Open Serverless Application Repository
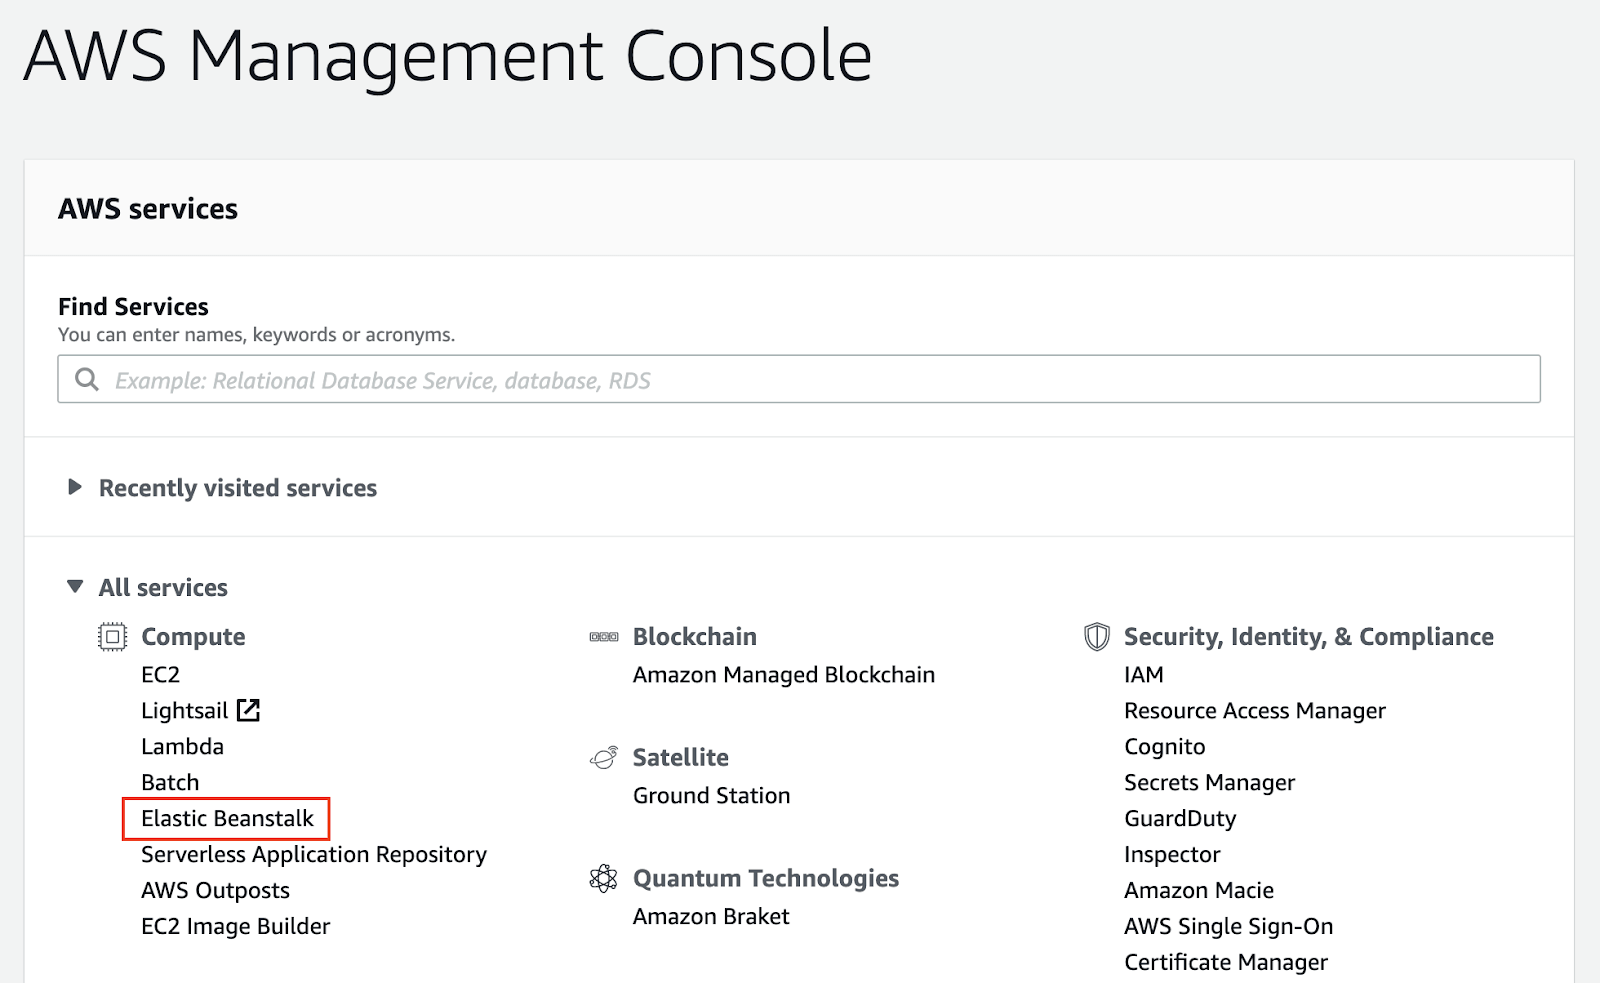 click(x=314, y=855)
